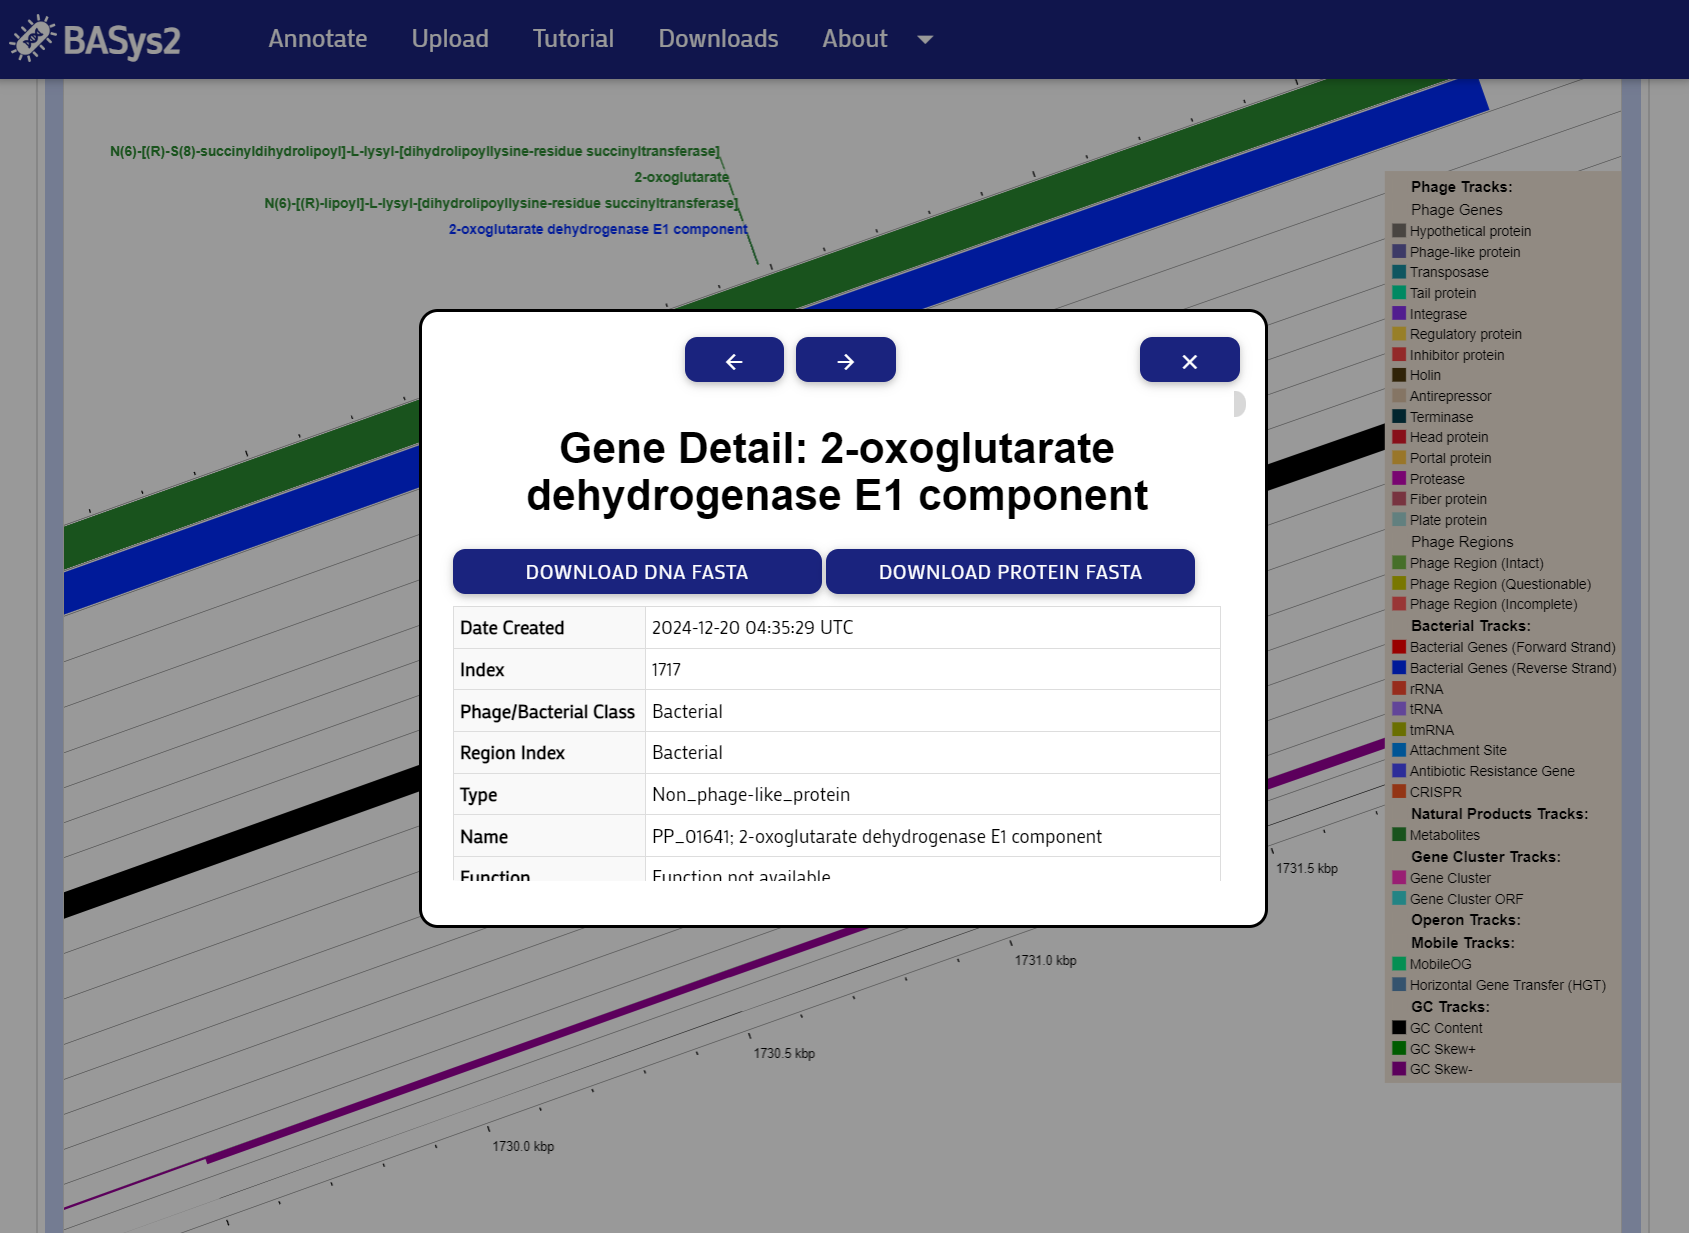This screenshot has height=1233, width=1698.
Task: Close the Gene Detail dialog
Action: pyautogui.click(x=1188, y=360)
